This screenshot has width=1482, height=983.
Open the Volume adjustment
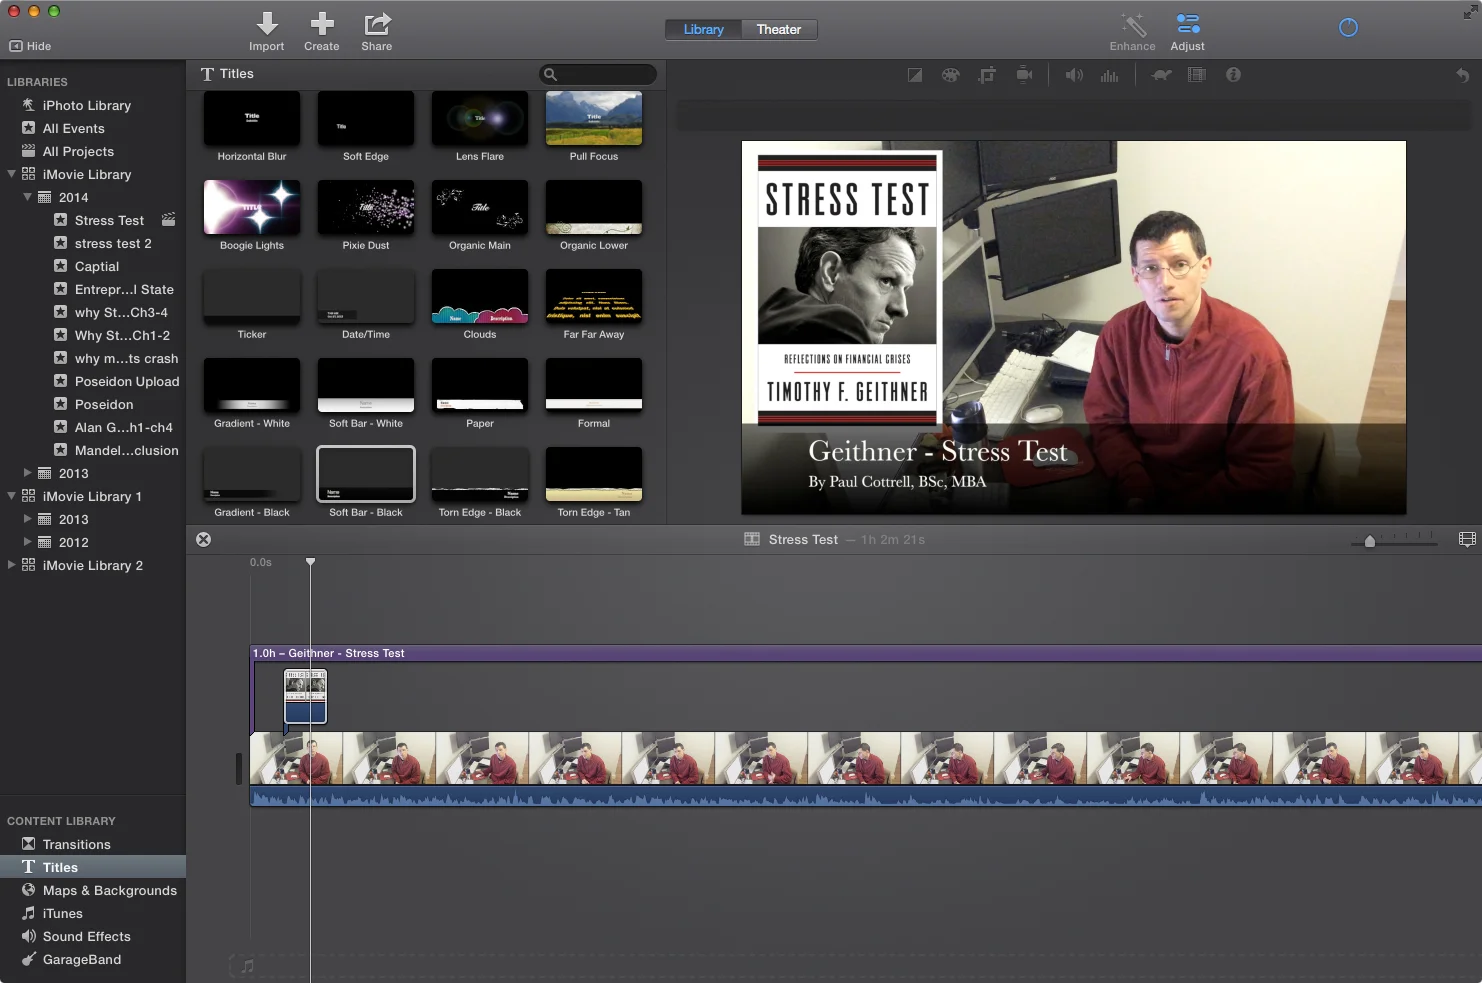pos(1074,75)
